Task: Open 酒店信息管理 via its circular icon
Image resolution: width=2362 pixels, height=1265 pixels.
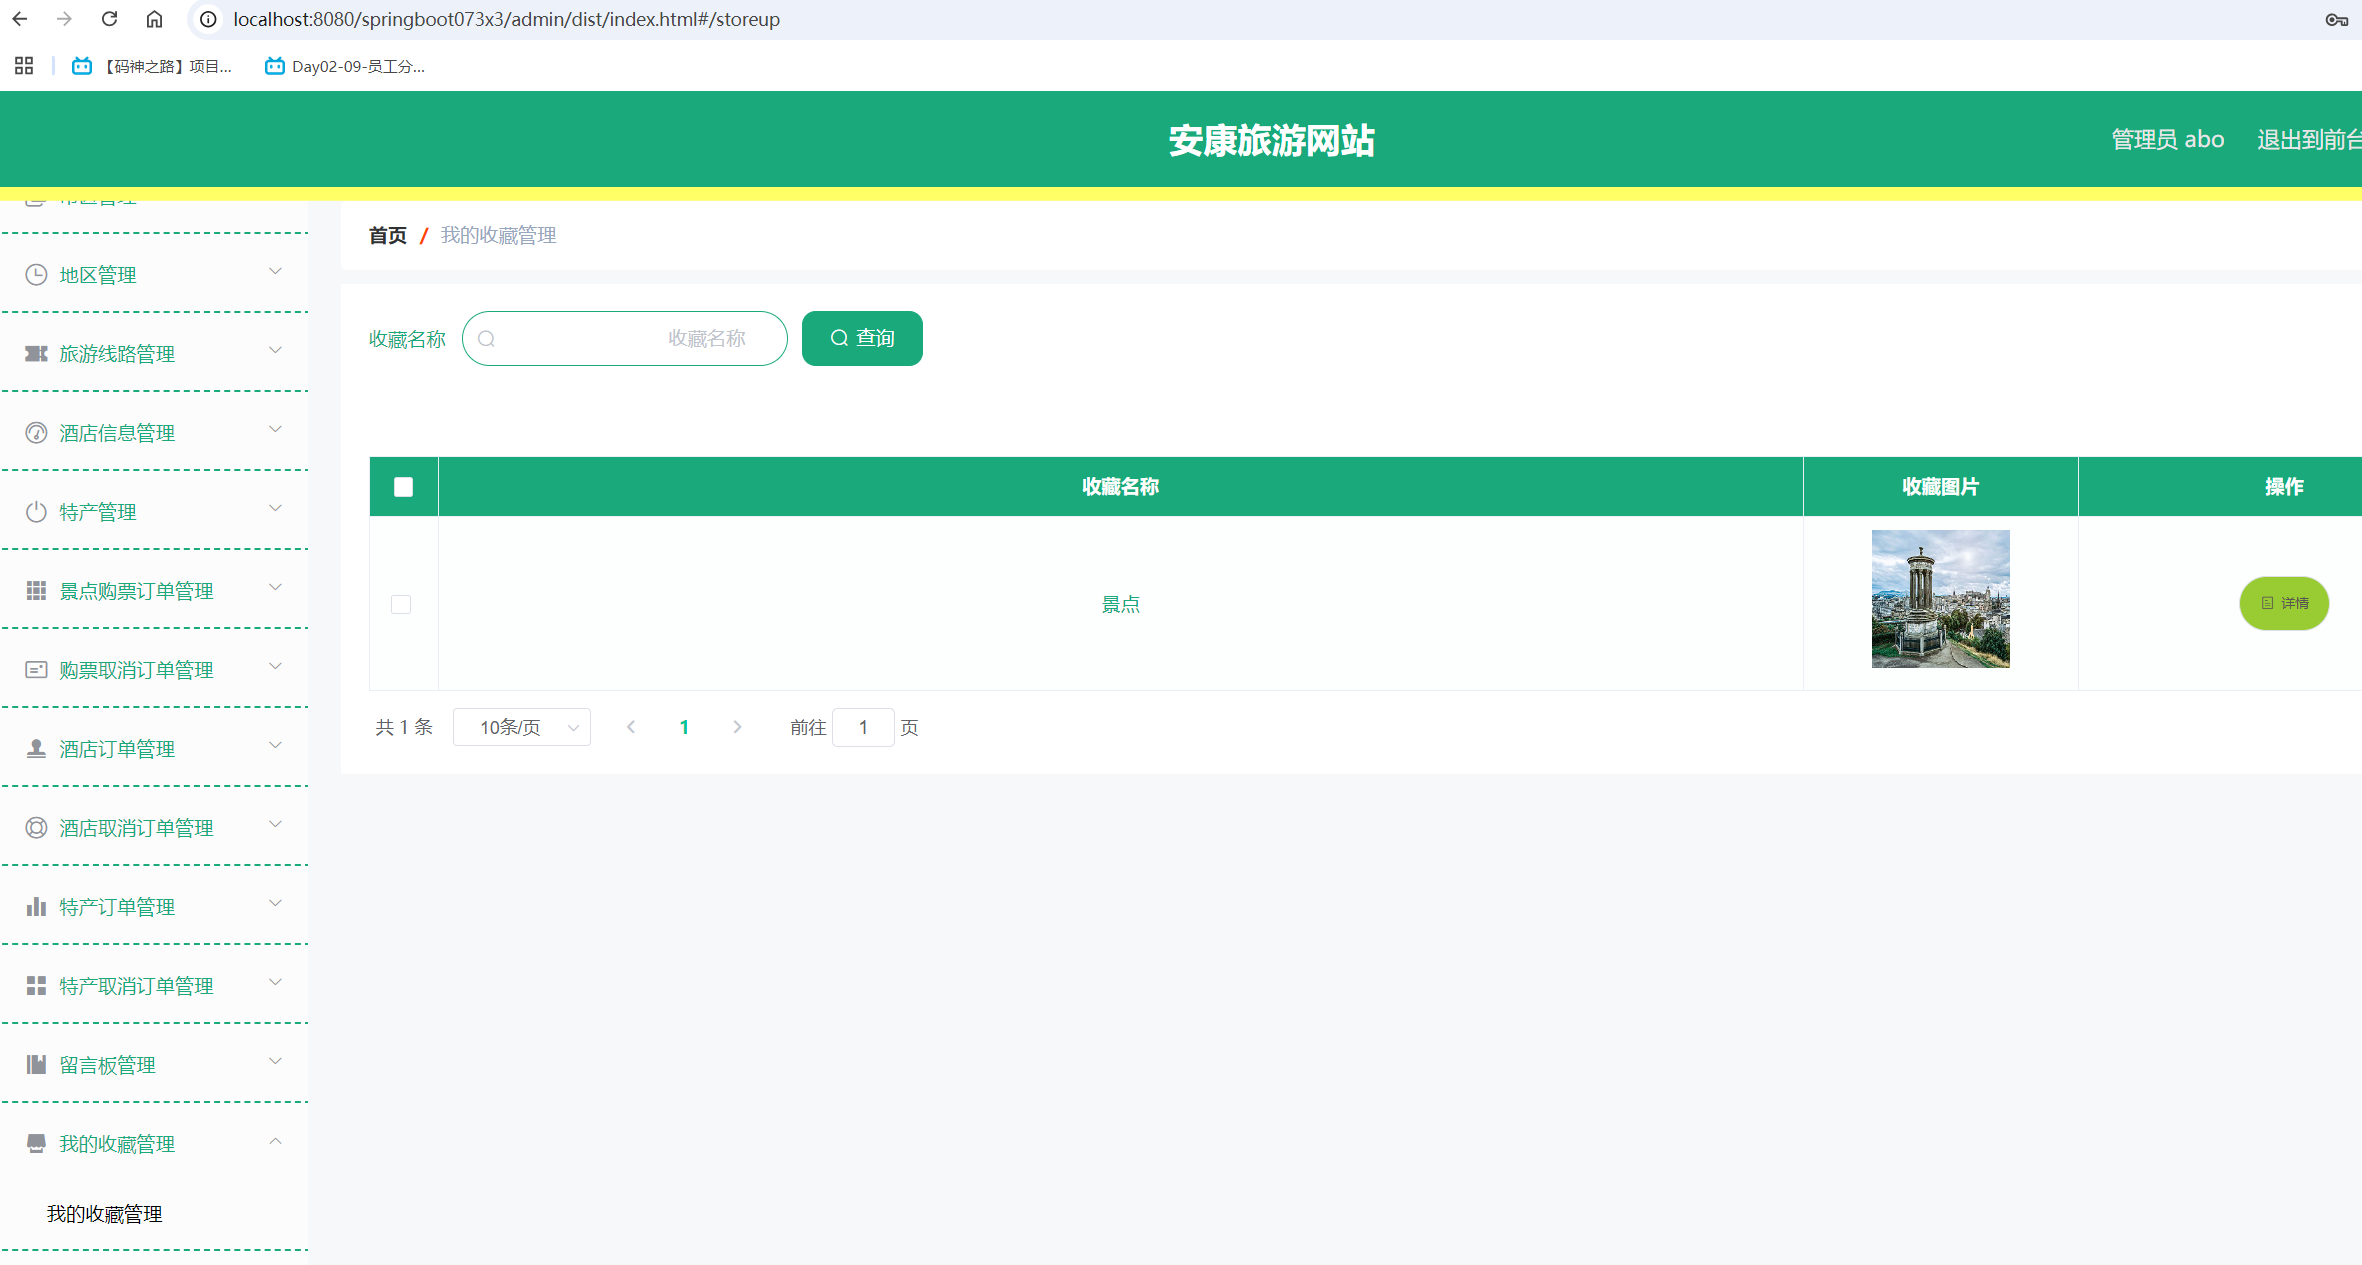Action: pyautogui.click(x=36, y=432)
